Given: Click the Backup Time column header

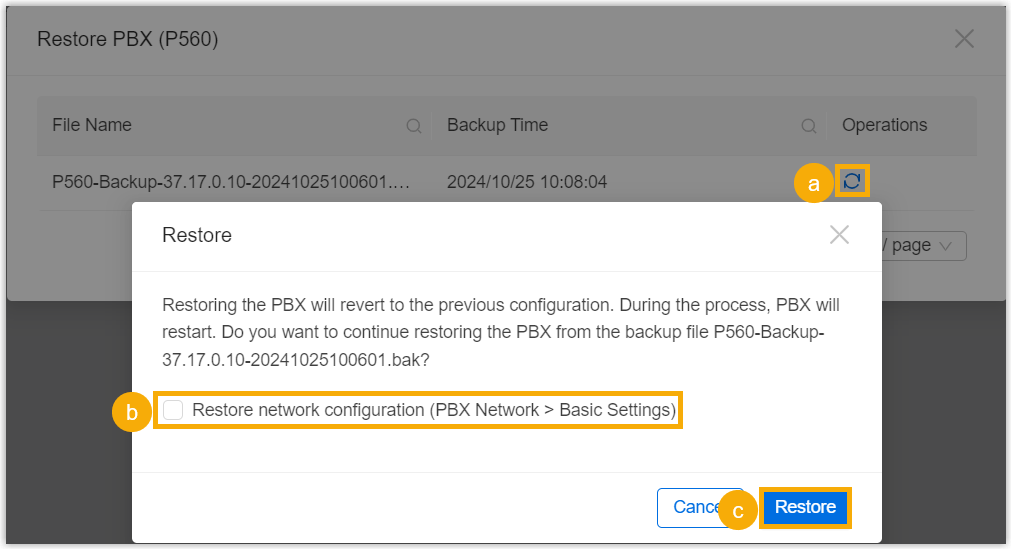Looking at the screenshot, I should click(497, 125).
